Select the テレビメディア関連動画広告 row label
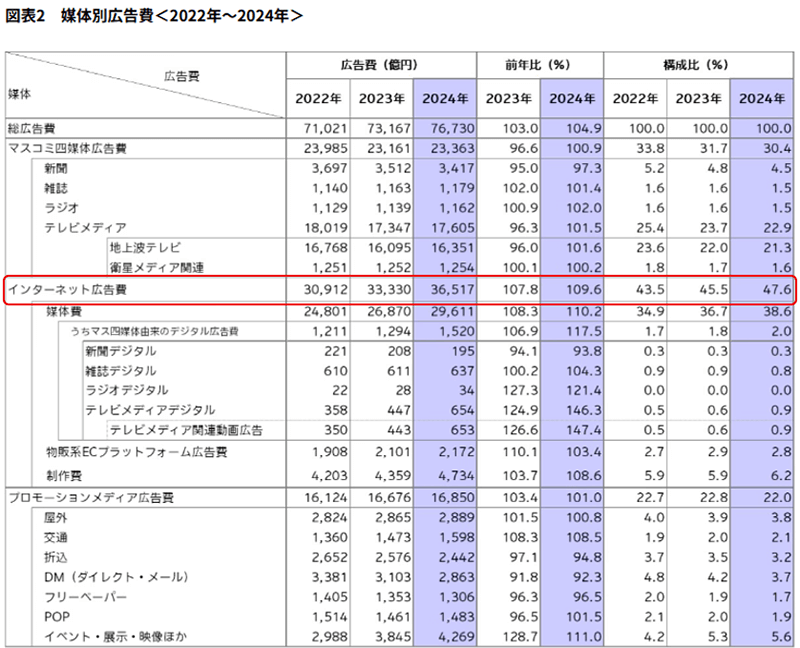The width and height of the screenshot is (800, 648). coord(186,430)
